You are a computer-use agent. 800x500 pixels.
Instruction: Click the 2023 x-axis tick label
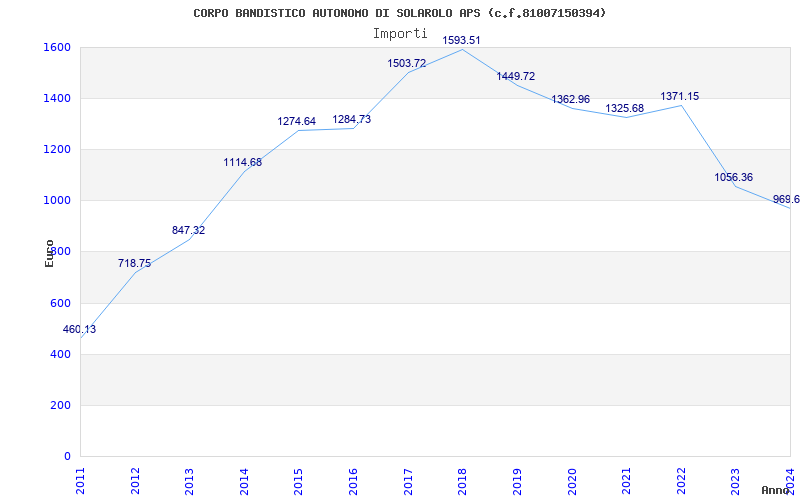point(735,481)
